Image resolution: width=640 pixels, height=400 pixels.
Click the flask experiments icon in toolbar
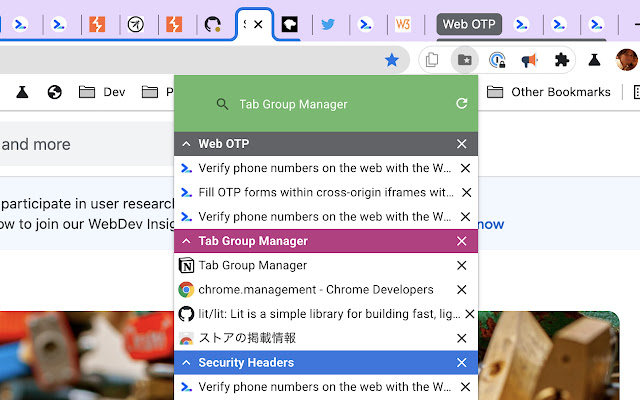[594, 60]
